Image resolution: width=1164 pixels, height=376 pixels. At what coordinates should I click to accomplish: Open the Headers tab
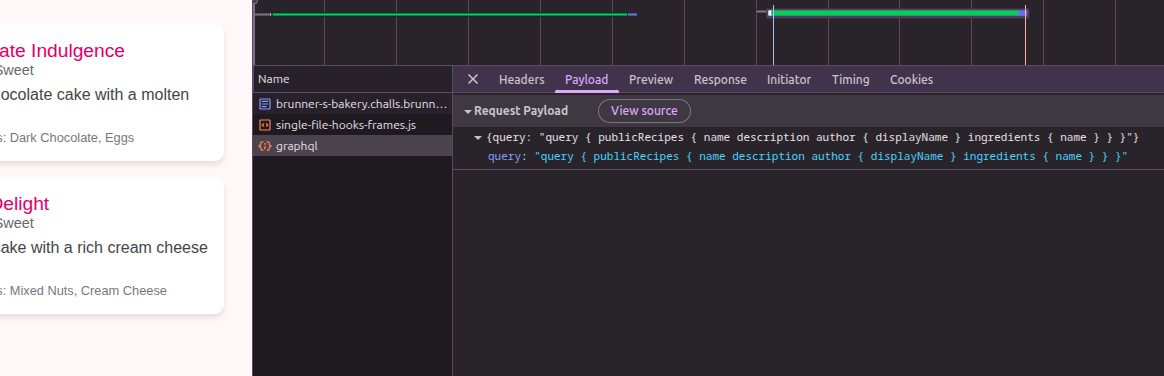pos(522,79)
